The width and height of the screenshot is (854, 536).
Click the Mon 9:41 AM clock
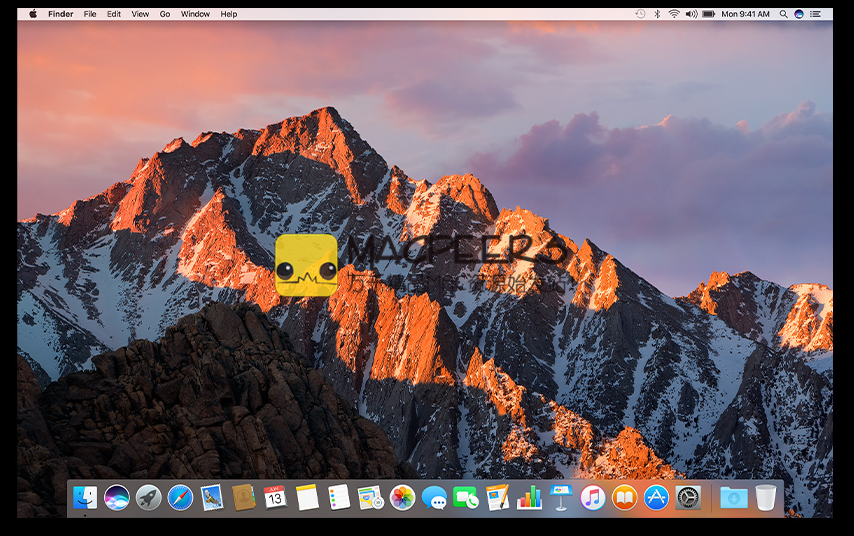click(746, 14)
